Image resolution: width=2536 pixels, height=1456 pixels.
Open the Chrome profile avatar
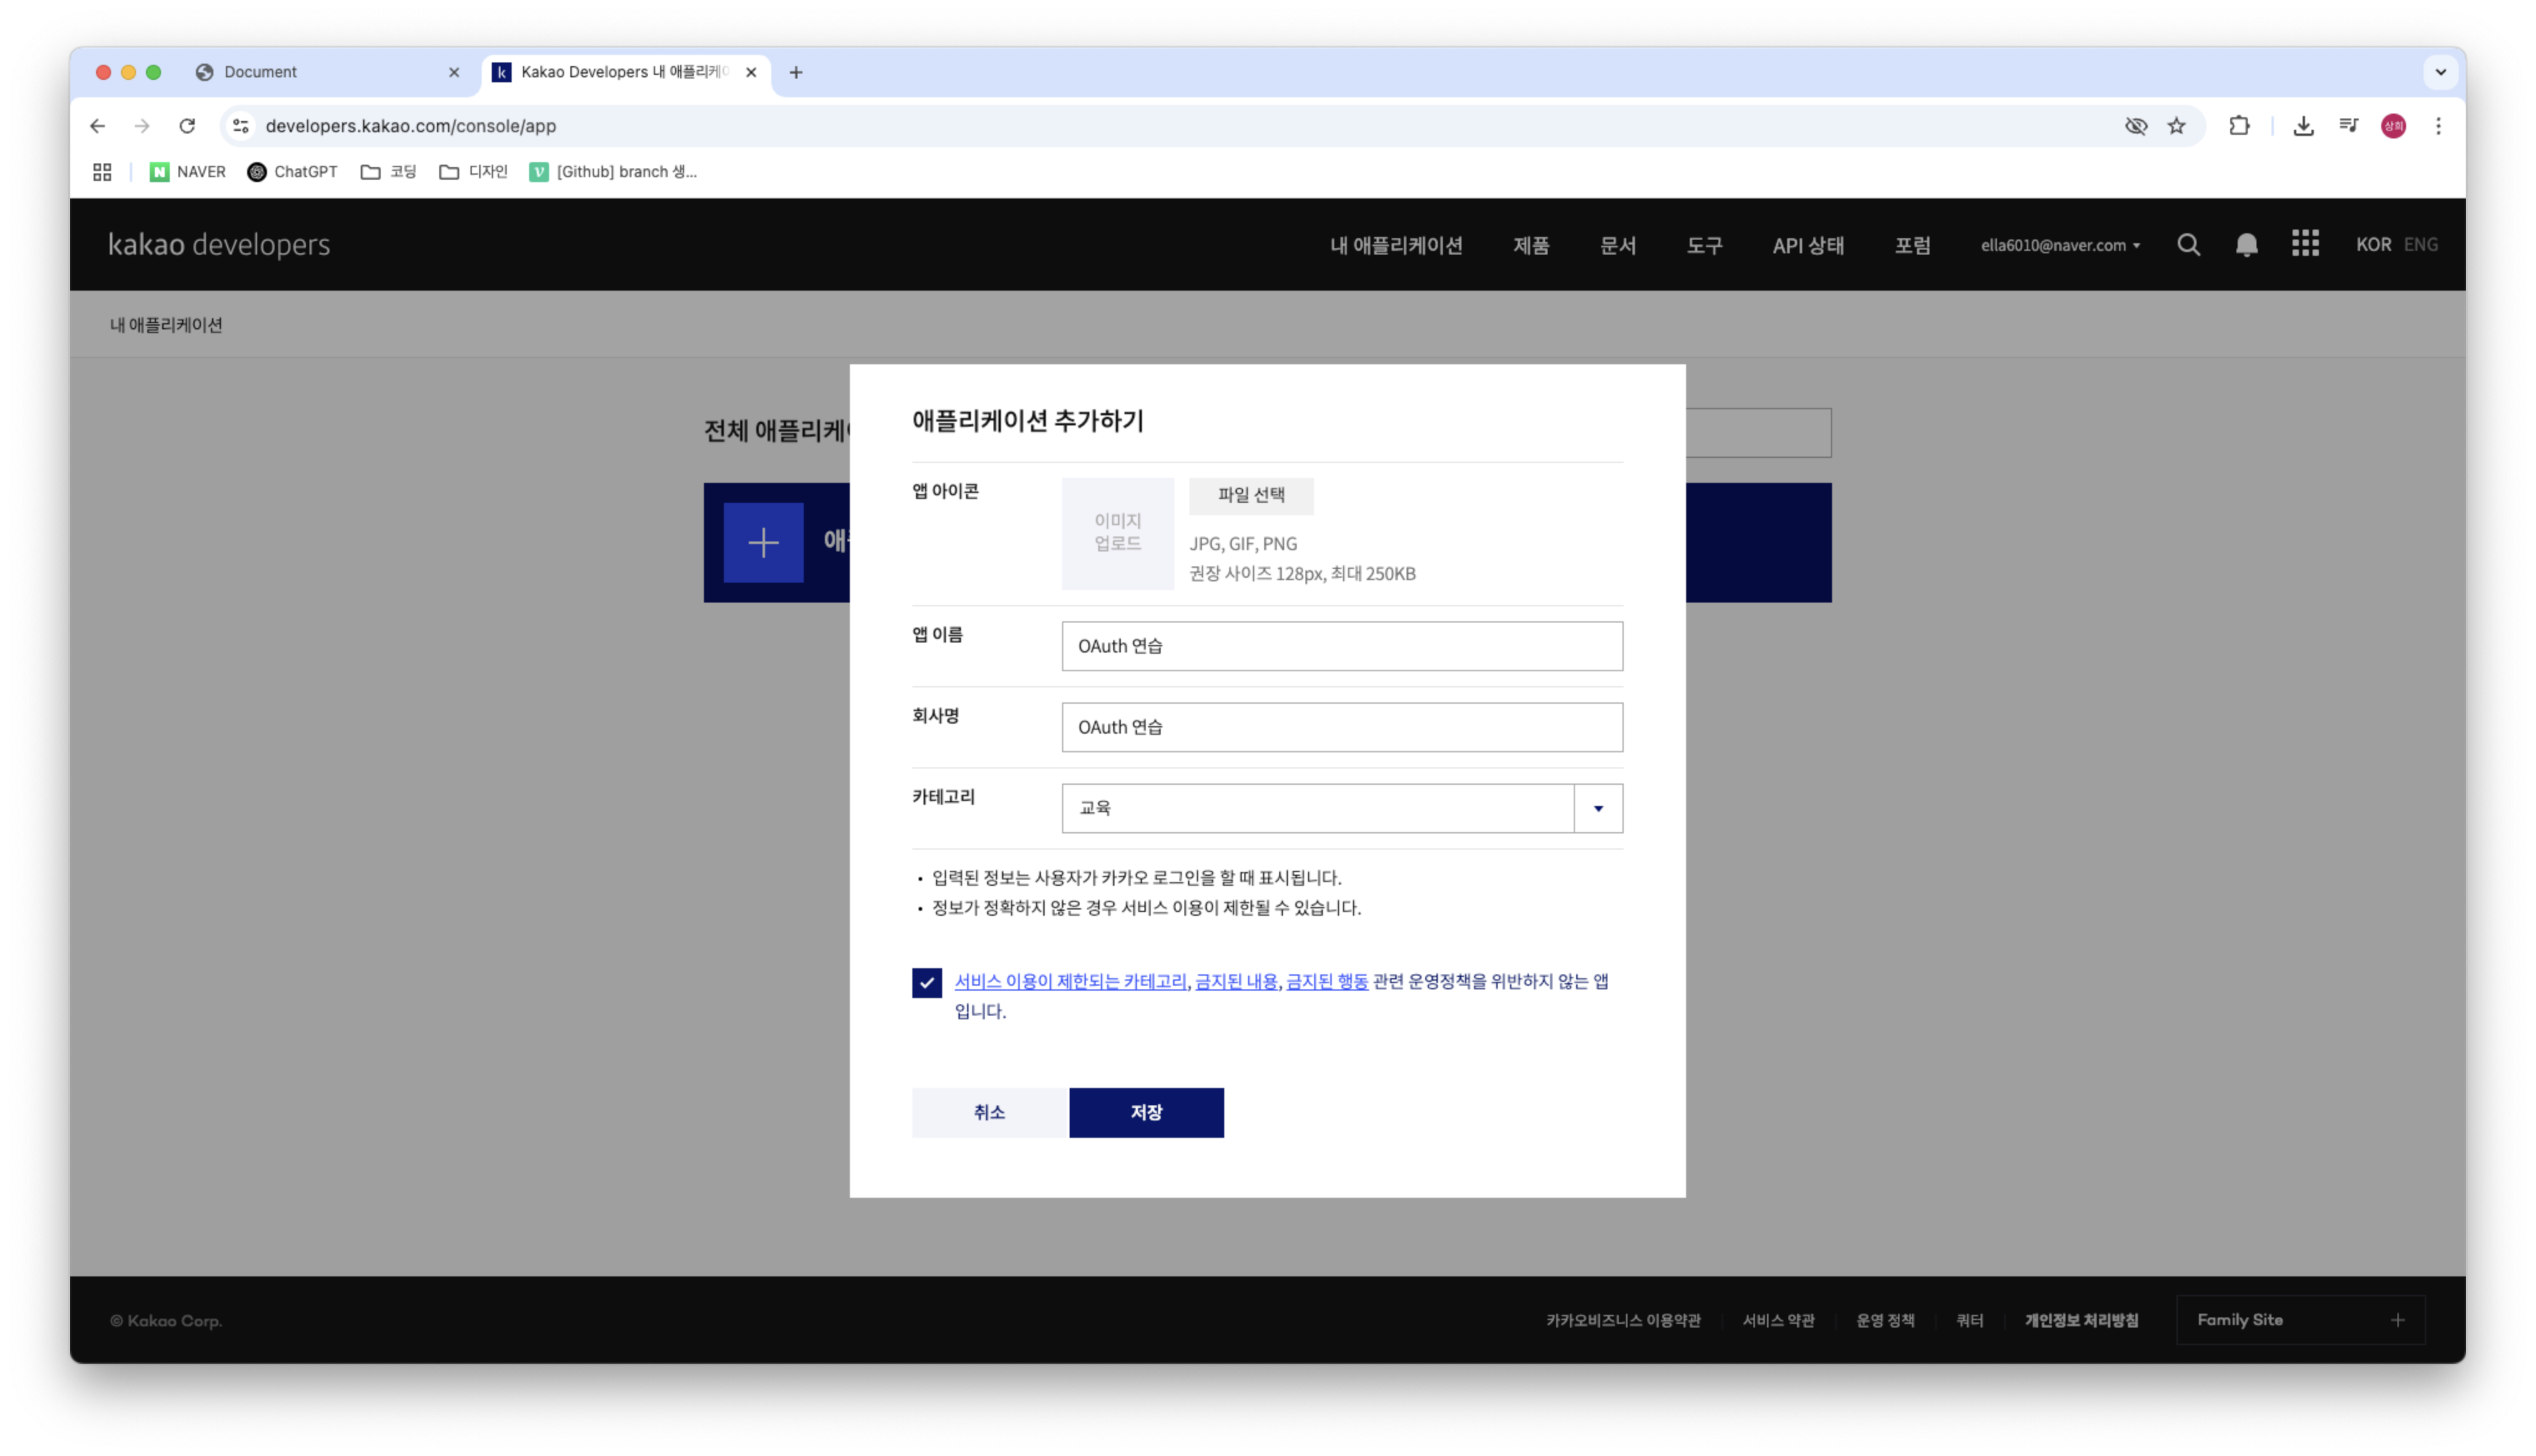[2393, 126]
